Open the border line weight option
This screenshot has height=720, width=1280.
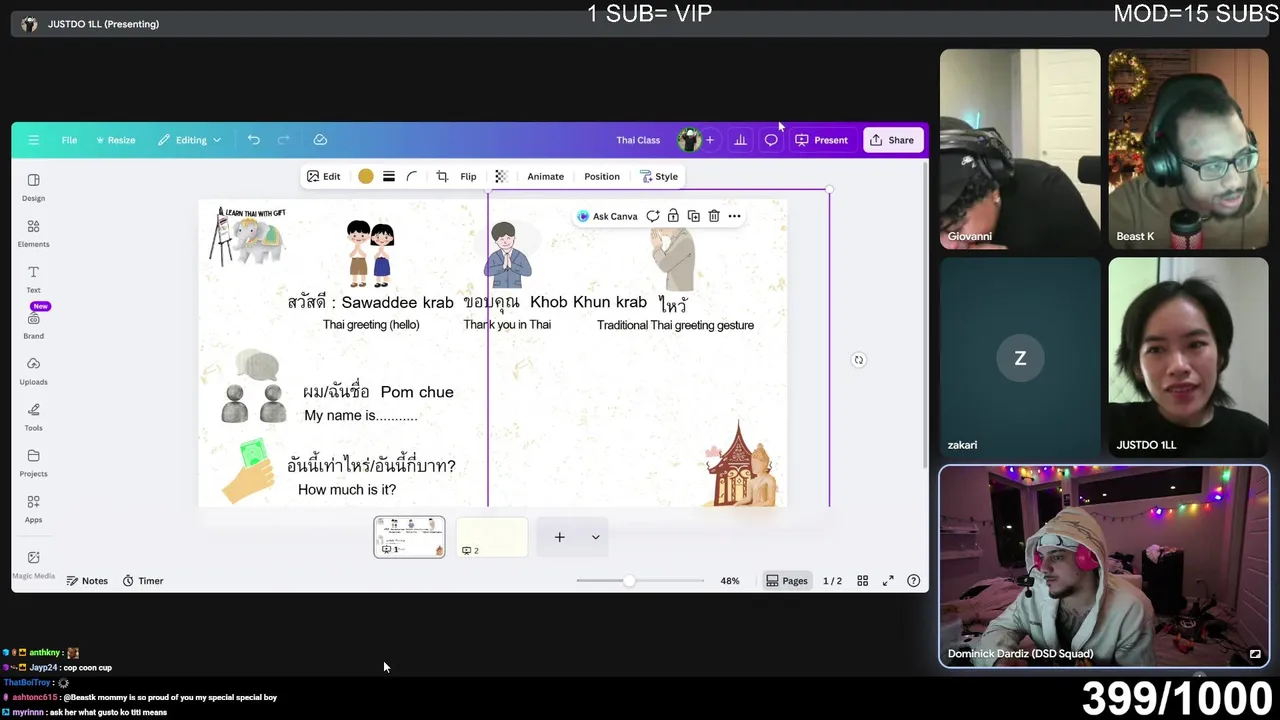click(389, 176)
